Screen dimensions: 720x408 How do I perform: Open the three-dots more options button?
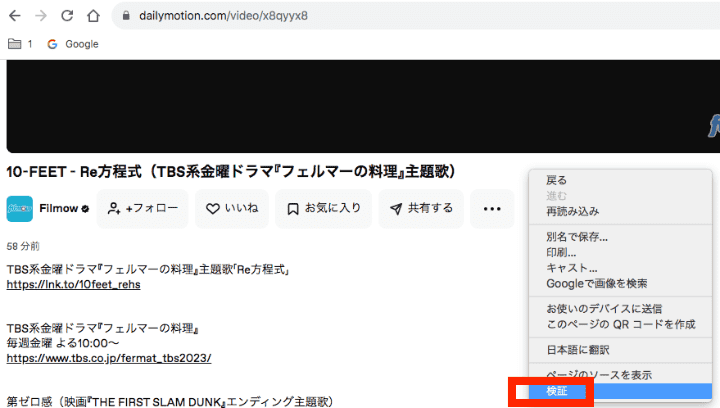pos(492,209)
